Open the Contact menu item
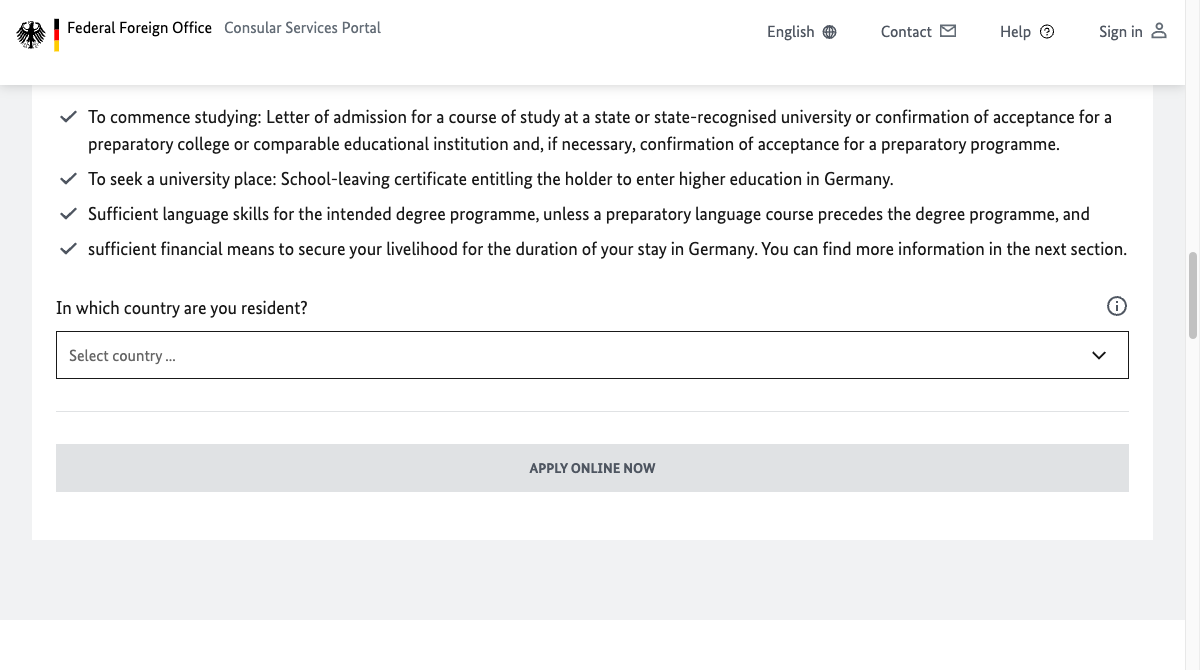The width and height of the screenshot is (1200, 670). coord(906,32)
